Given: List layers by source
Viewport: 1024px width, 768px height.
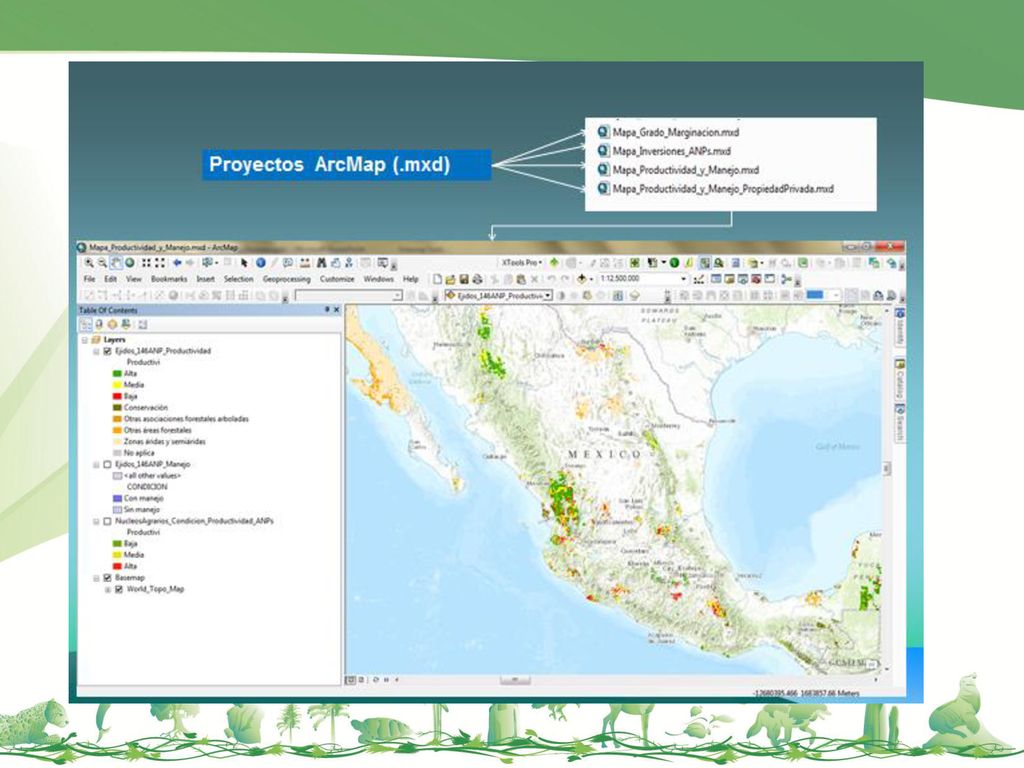Looking at the screenshot, I should tap(99, 325).
